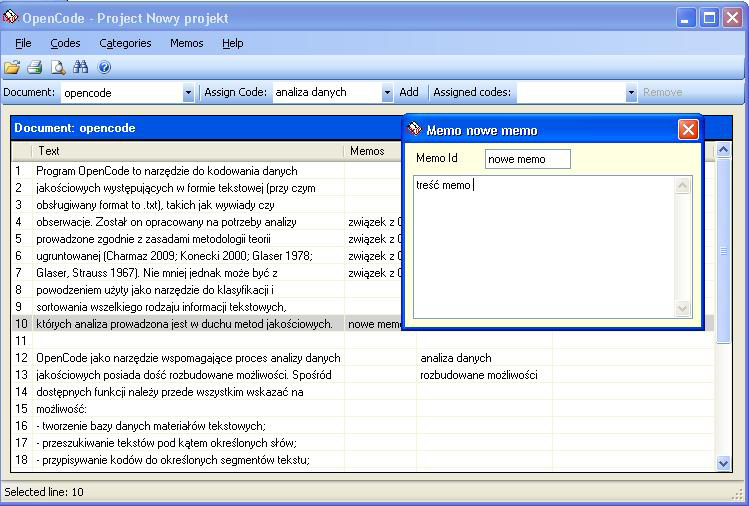Viewport: 749px width, 506px height.
Task: Click the Print toolbar icon
Action: (34, 67)
